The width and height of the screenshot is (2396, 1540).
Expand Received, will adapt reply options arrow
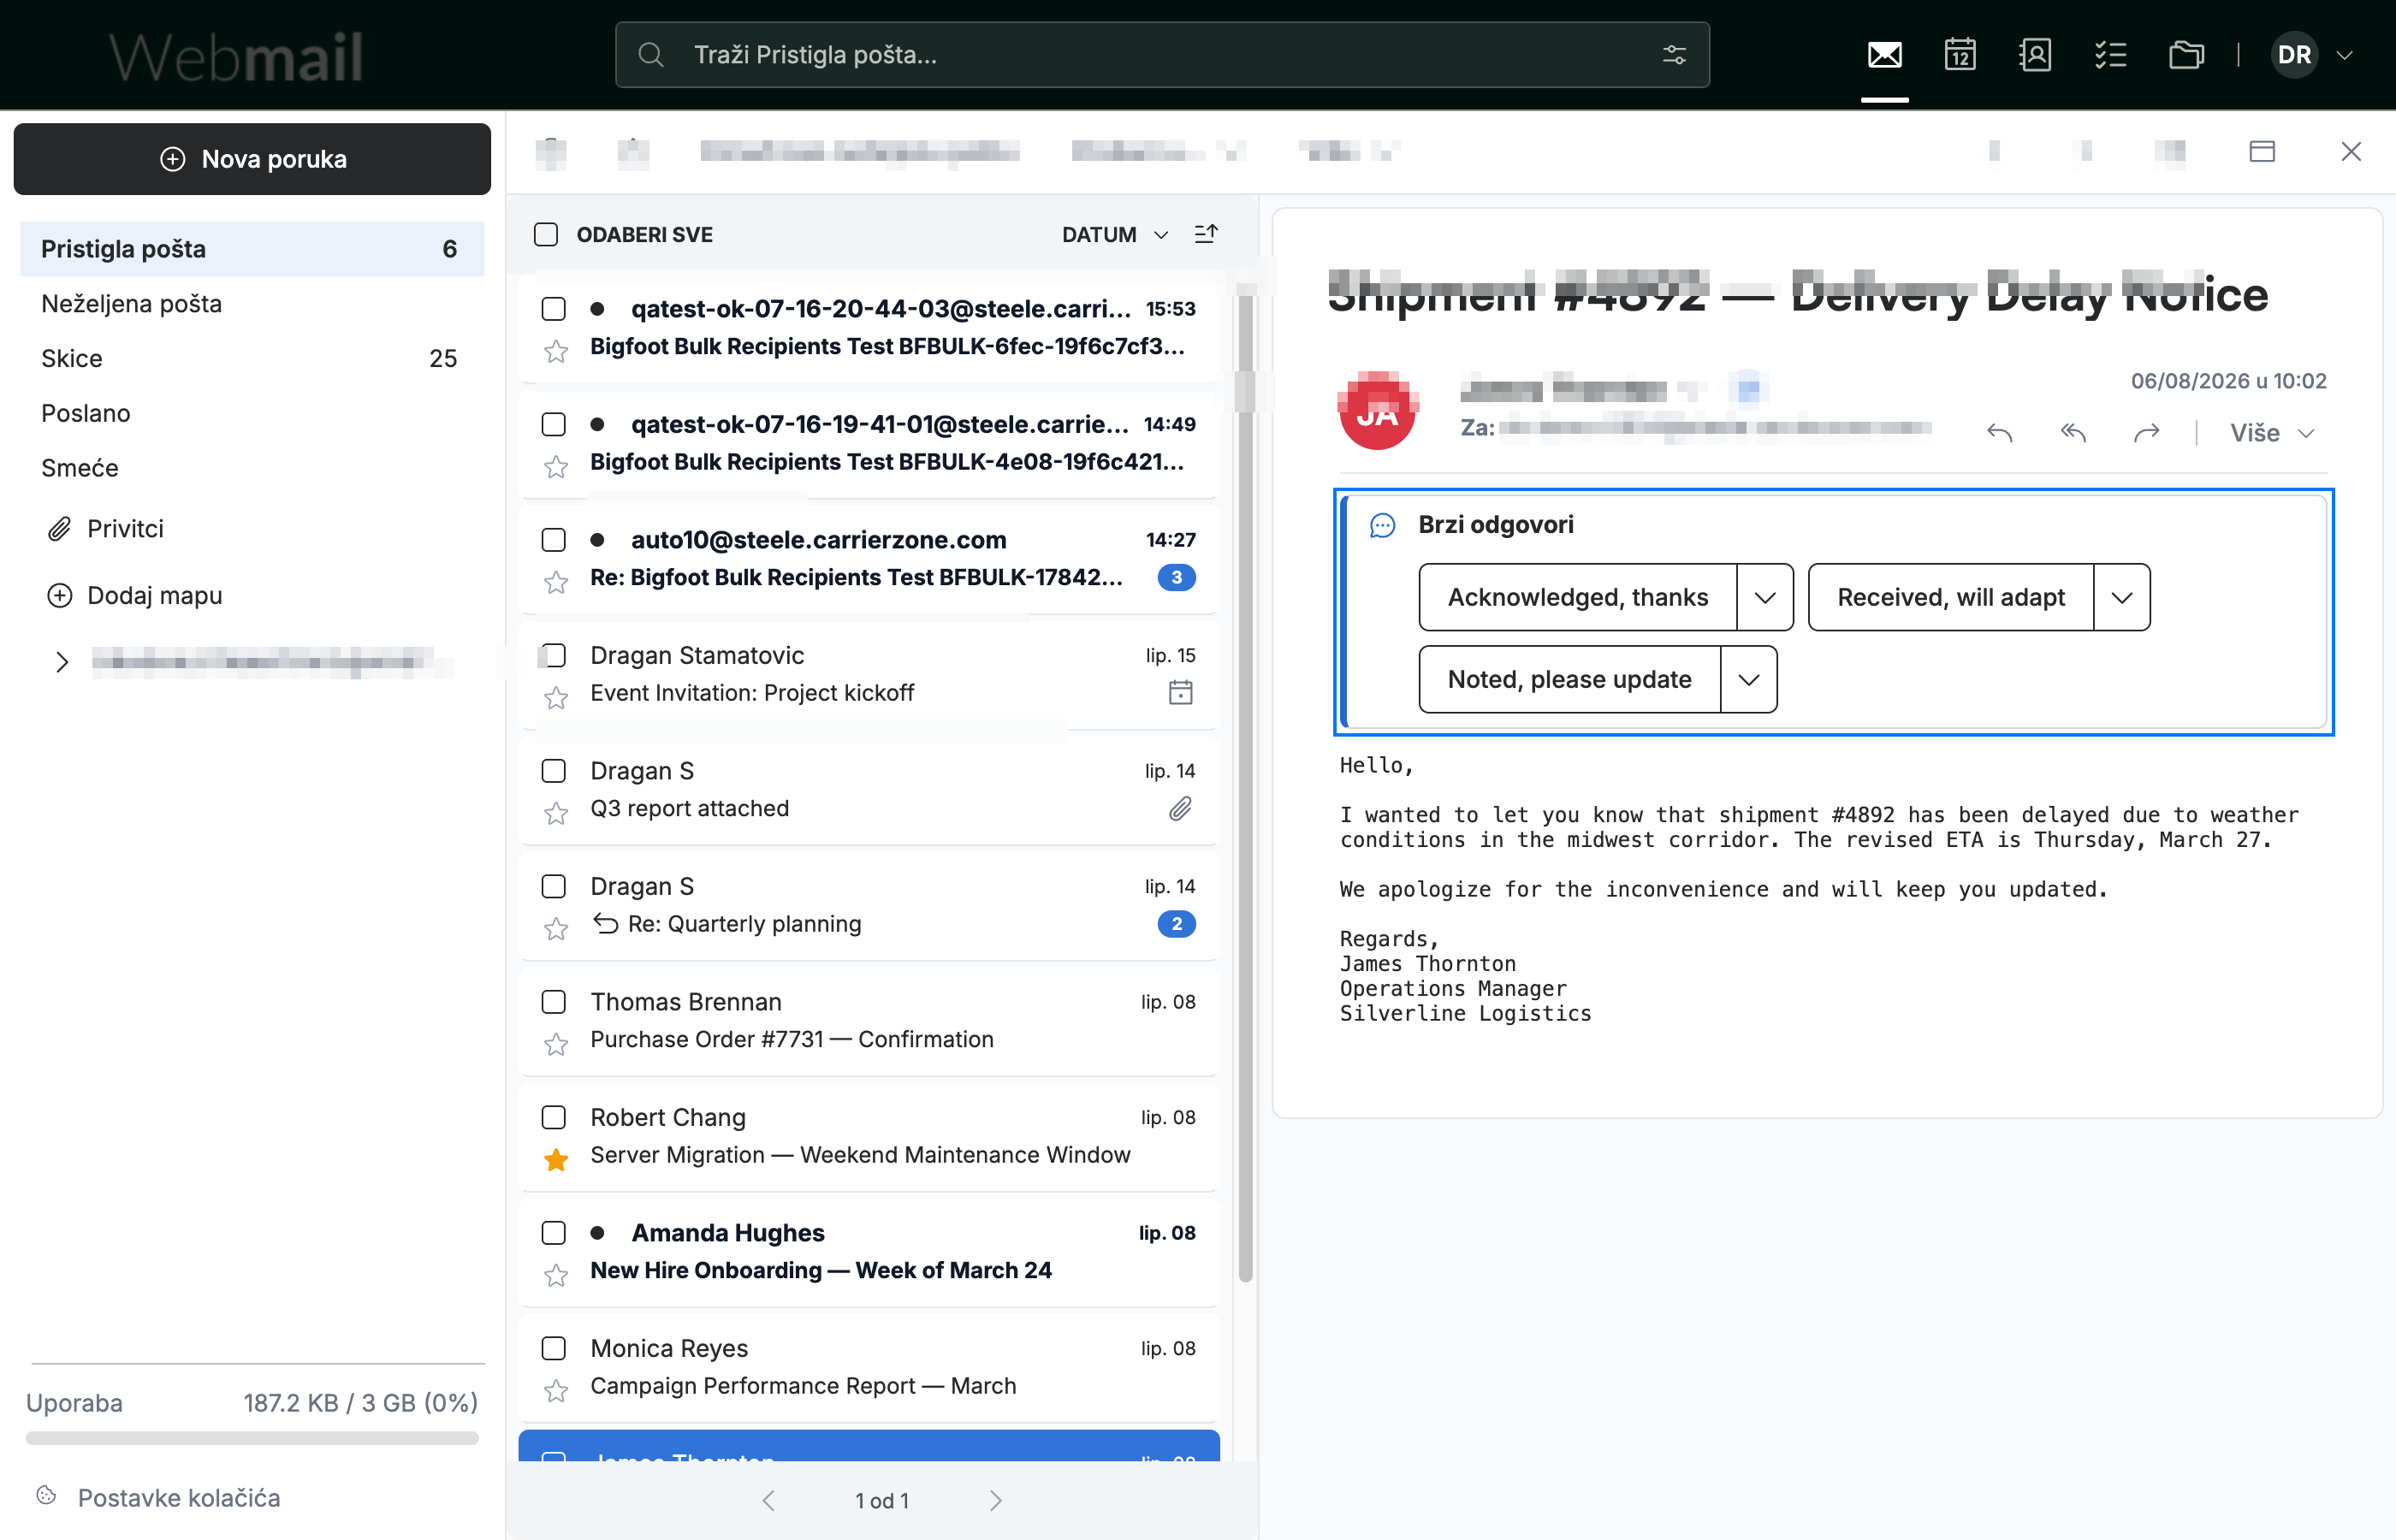click(2121, 597)
